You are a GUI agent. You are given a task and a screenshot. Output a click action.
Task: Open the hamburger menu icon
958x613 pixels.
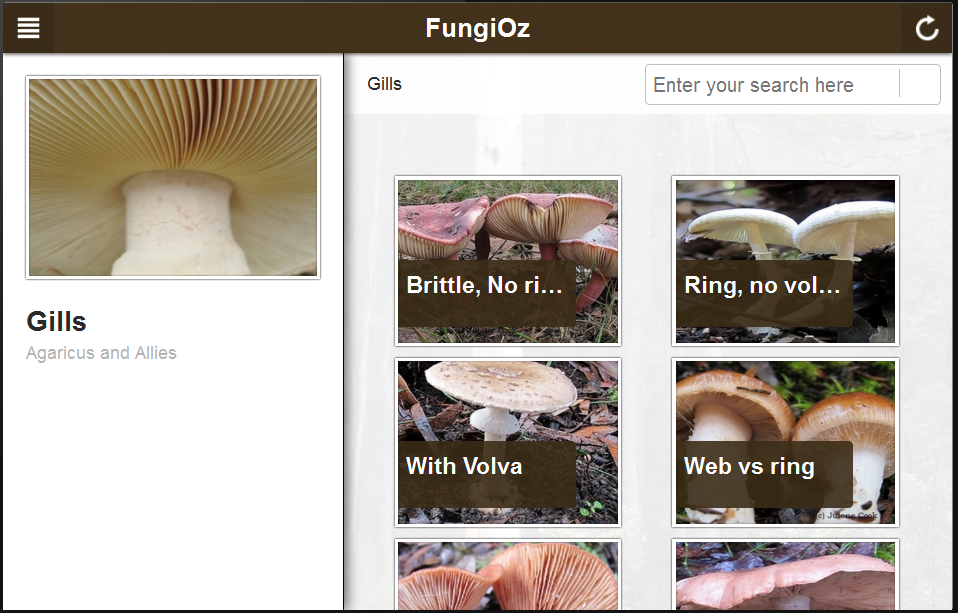[x=28, y=28]
